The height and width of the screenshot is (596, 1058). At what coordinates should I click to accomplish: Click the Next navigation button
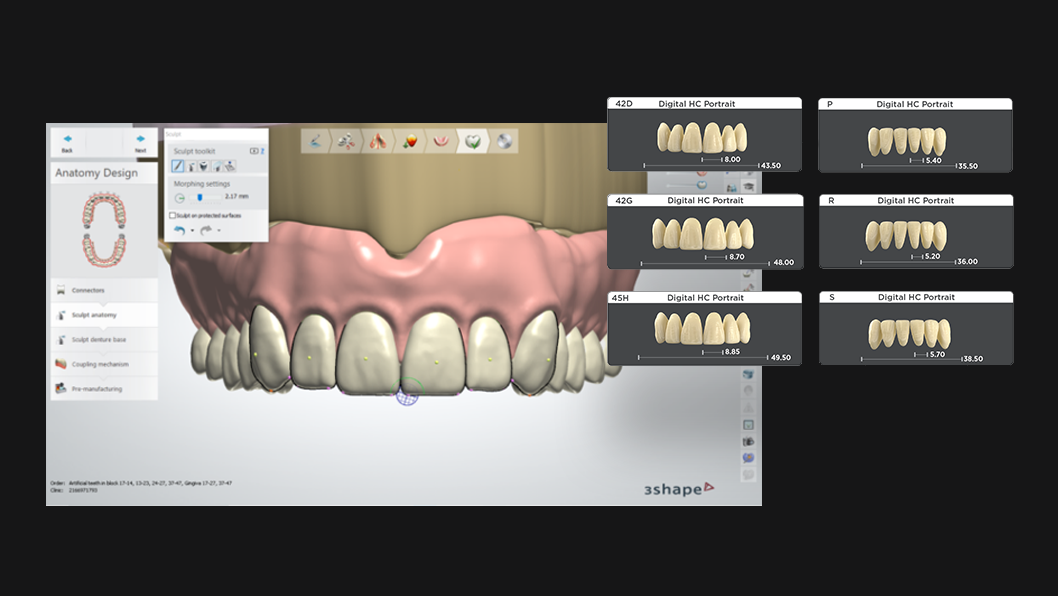coord(140,140)
